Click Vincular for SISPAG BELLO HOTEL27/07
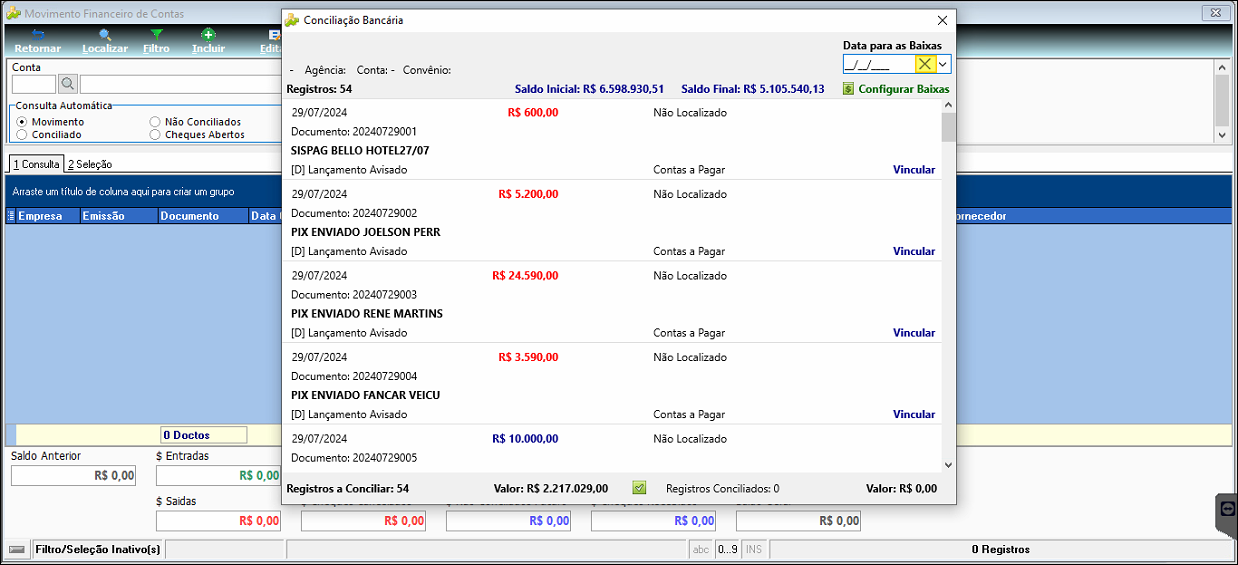Viewport: 1238px width, 565px height. pyautogui.click(x=914, y=170)
